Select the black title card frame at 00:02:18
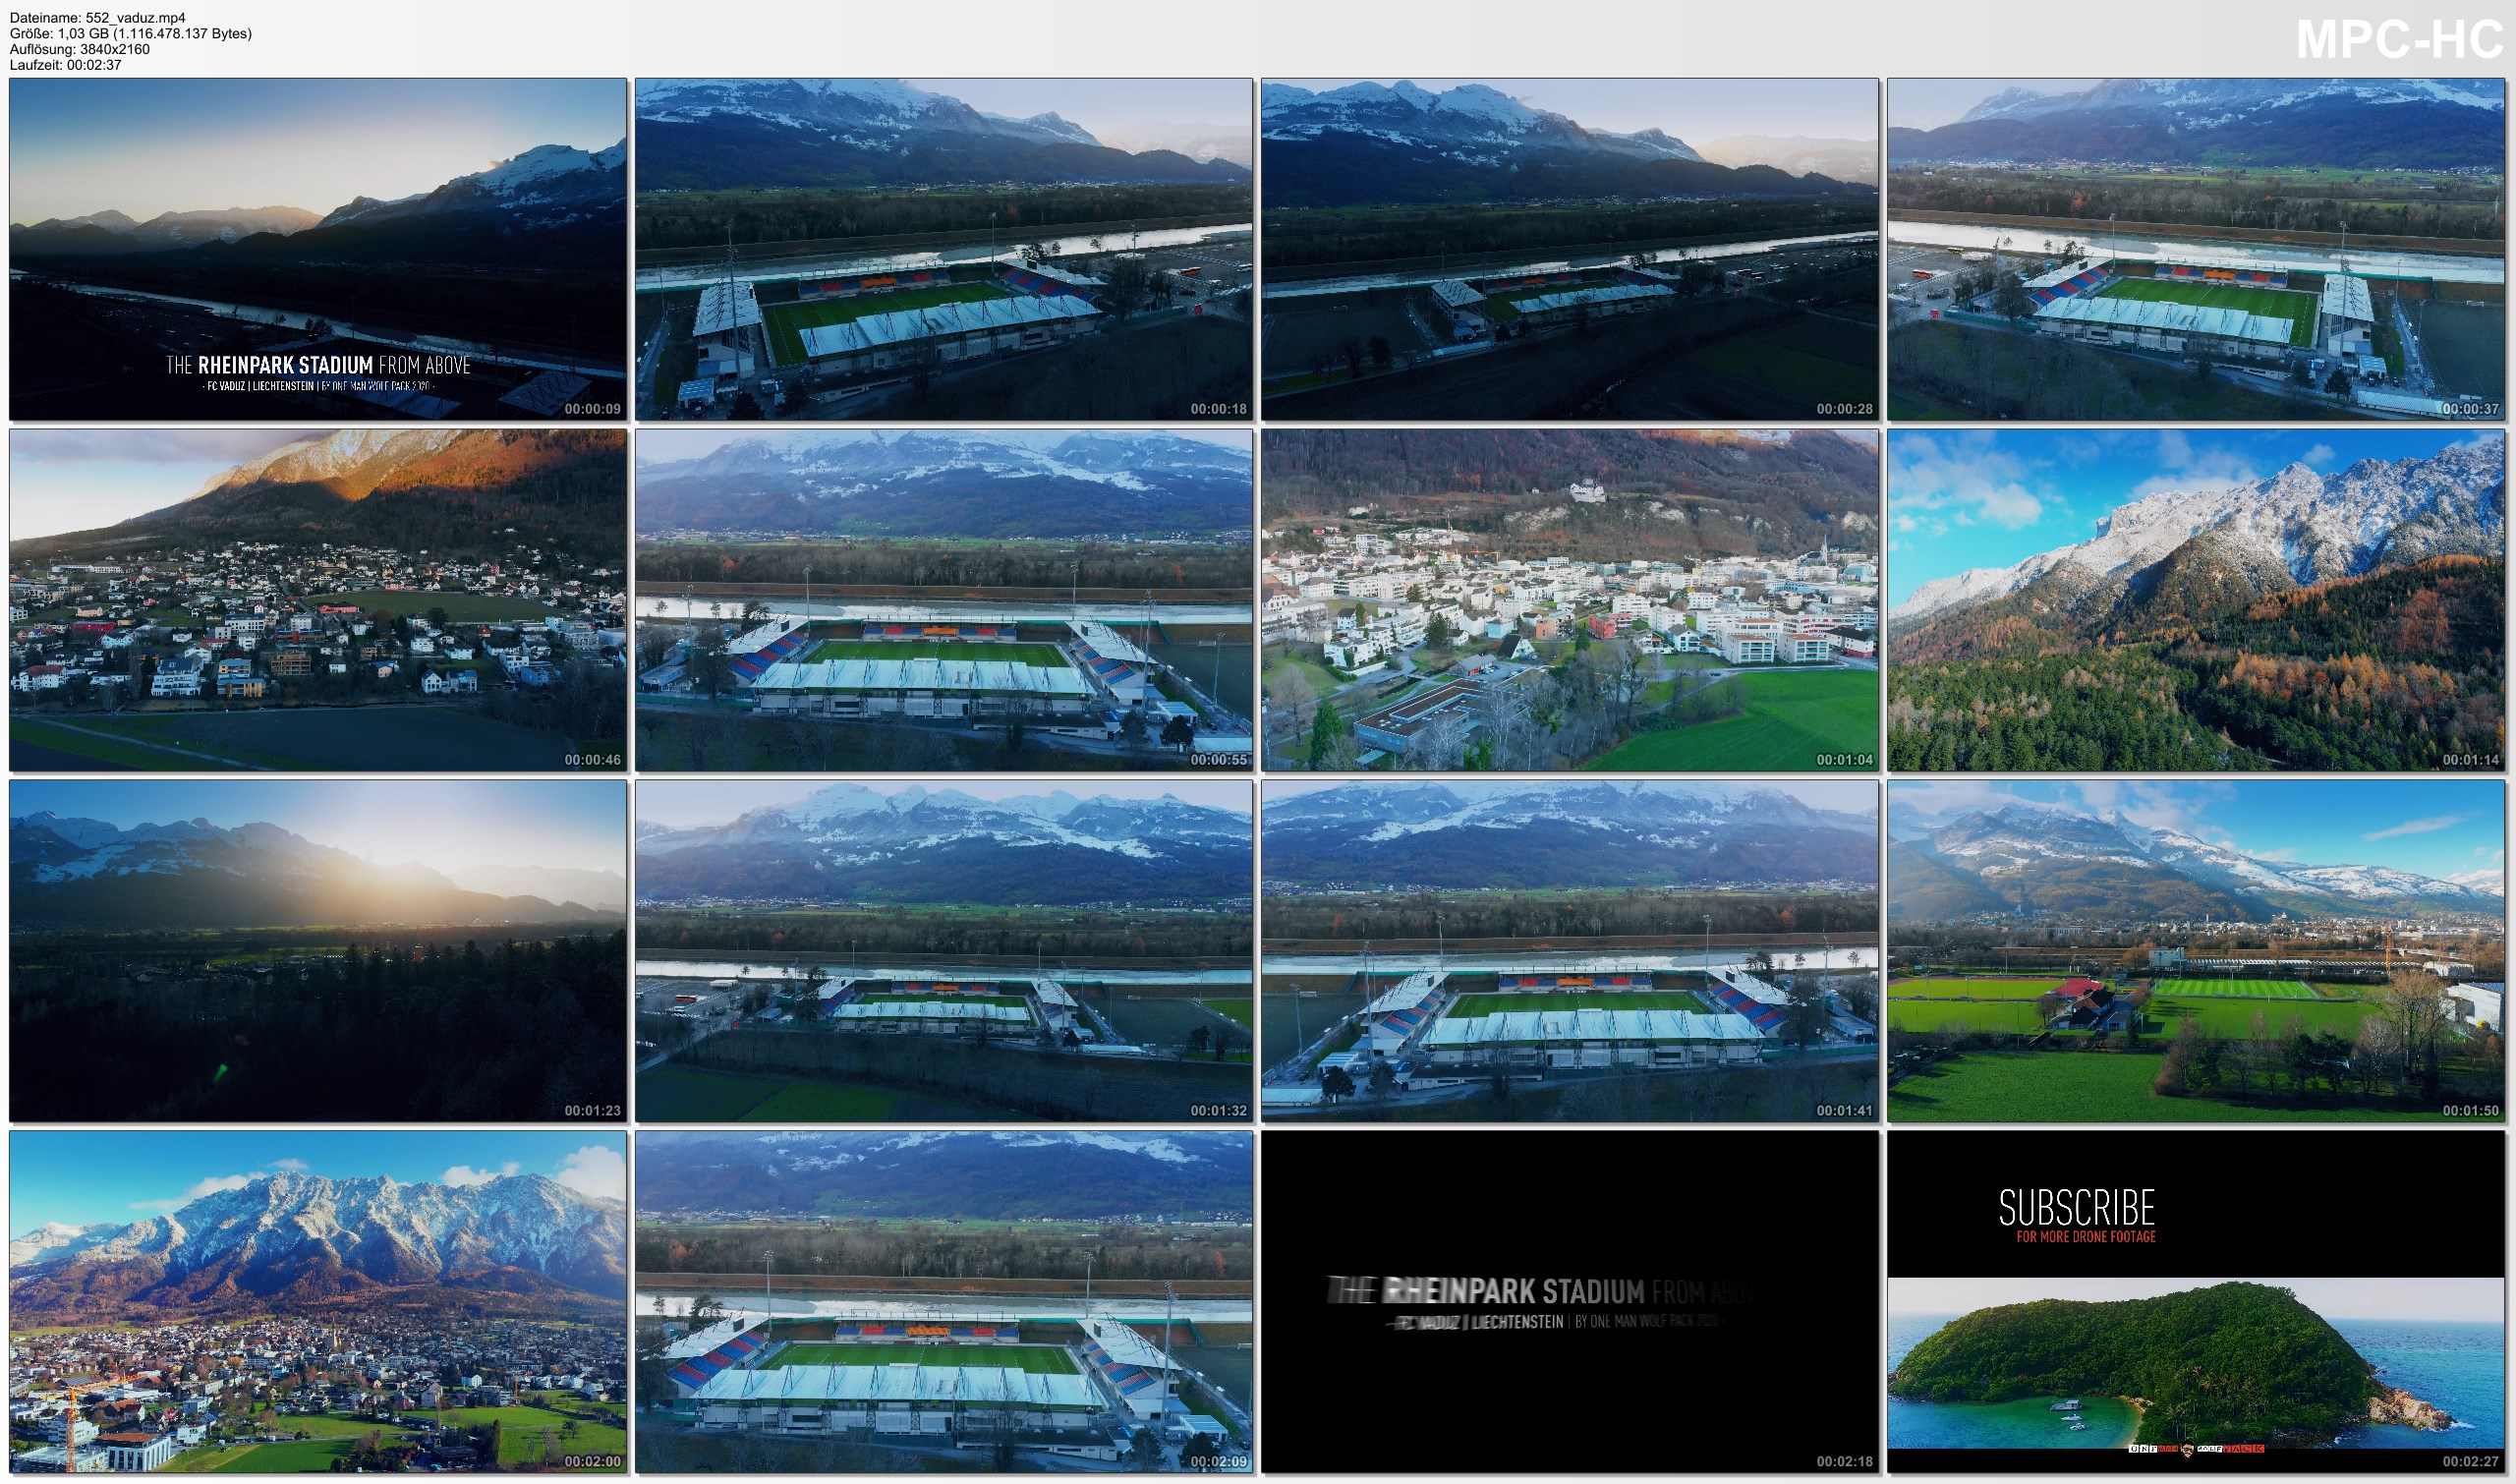The image size is (2516, 1484). click(x=1570, y=1302)
